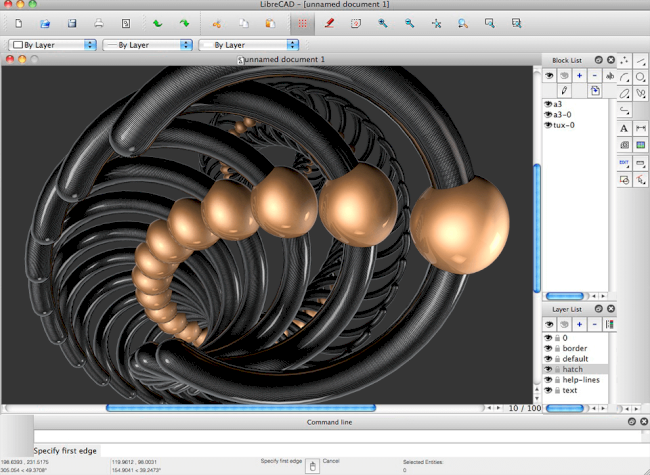This screenshot has height=475, width=650.
Task: Undo the last action
Action: (158, 23)
